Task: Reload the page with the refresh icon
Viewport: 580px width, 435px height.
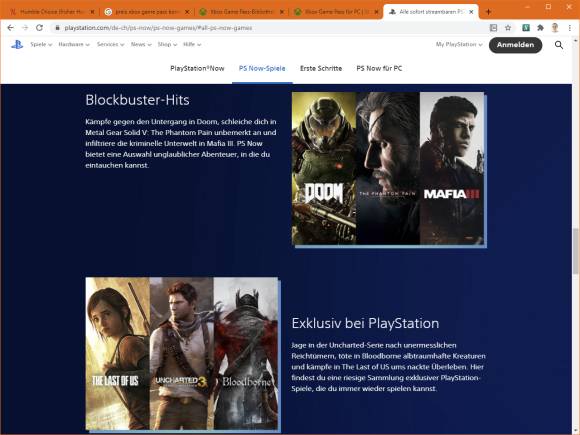Action: (39, 28)
